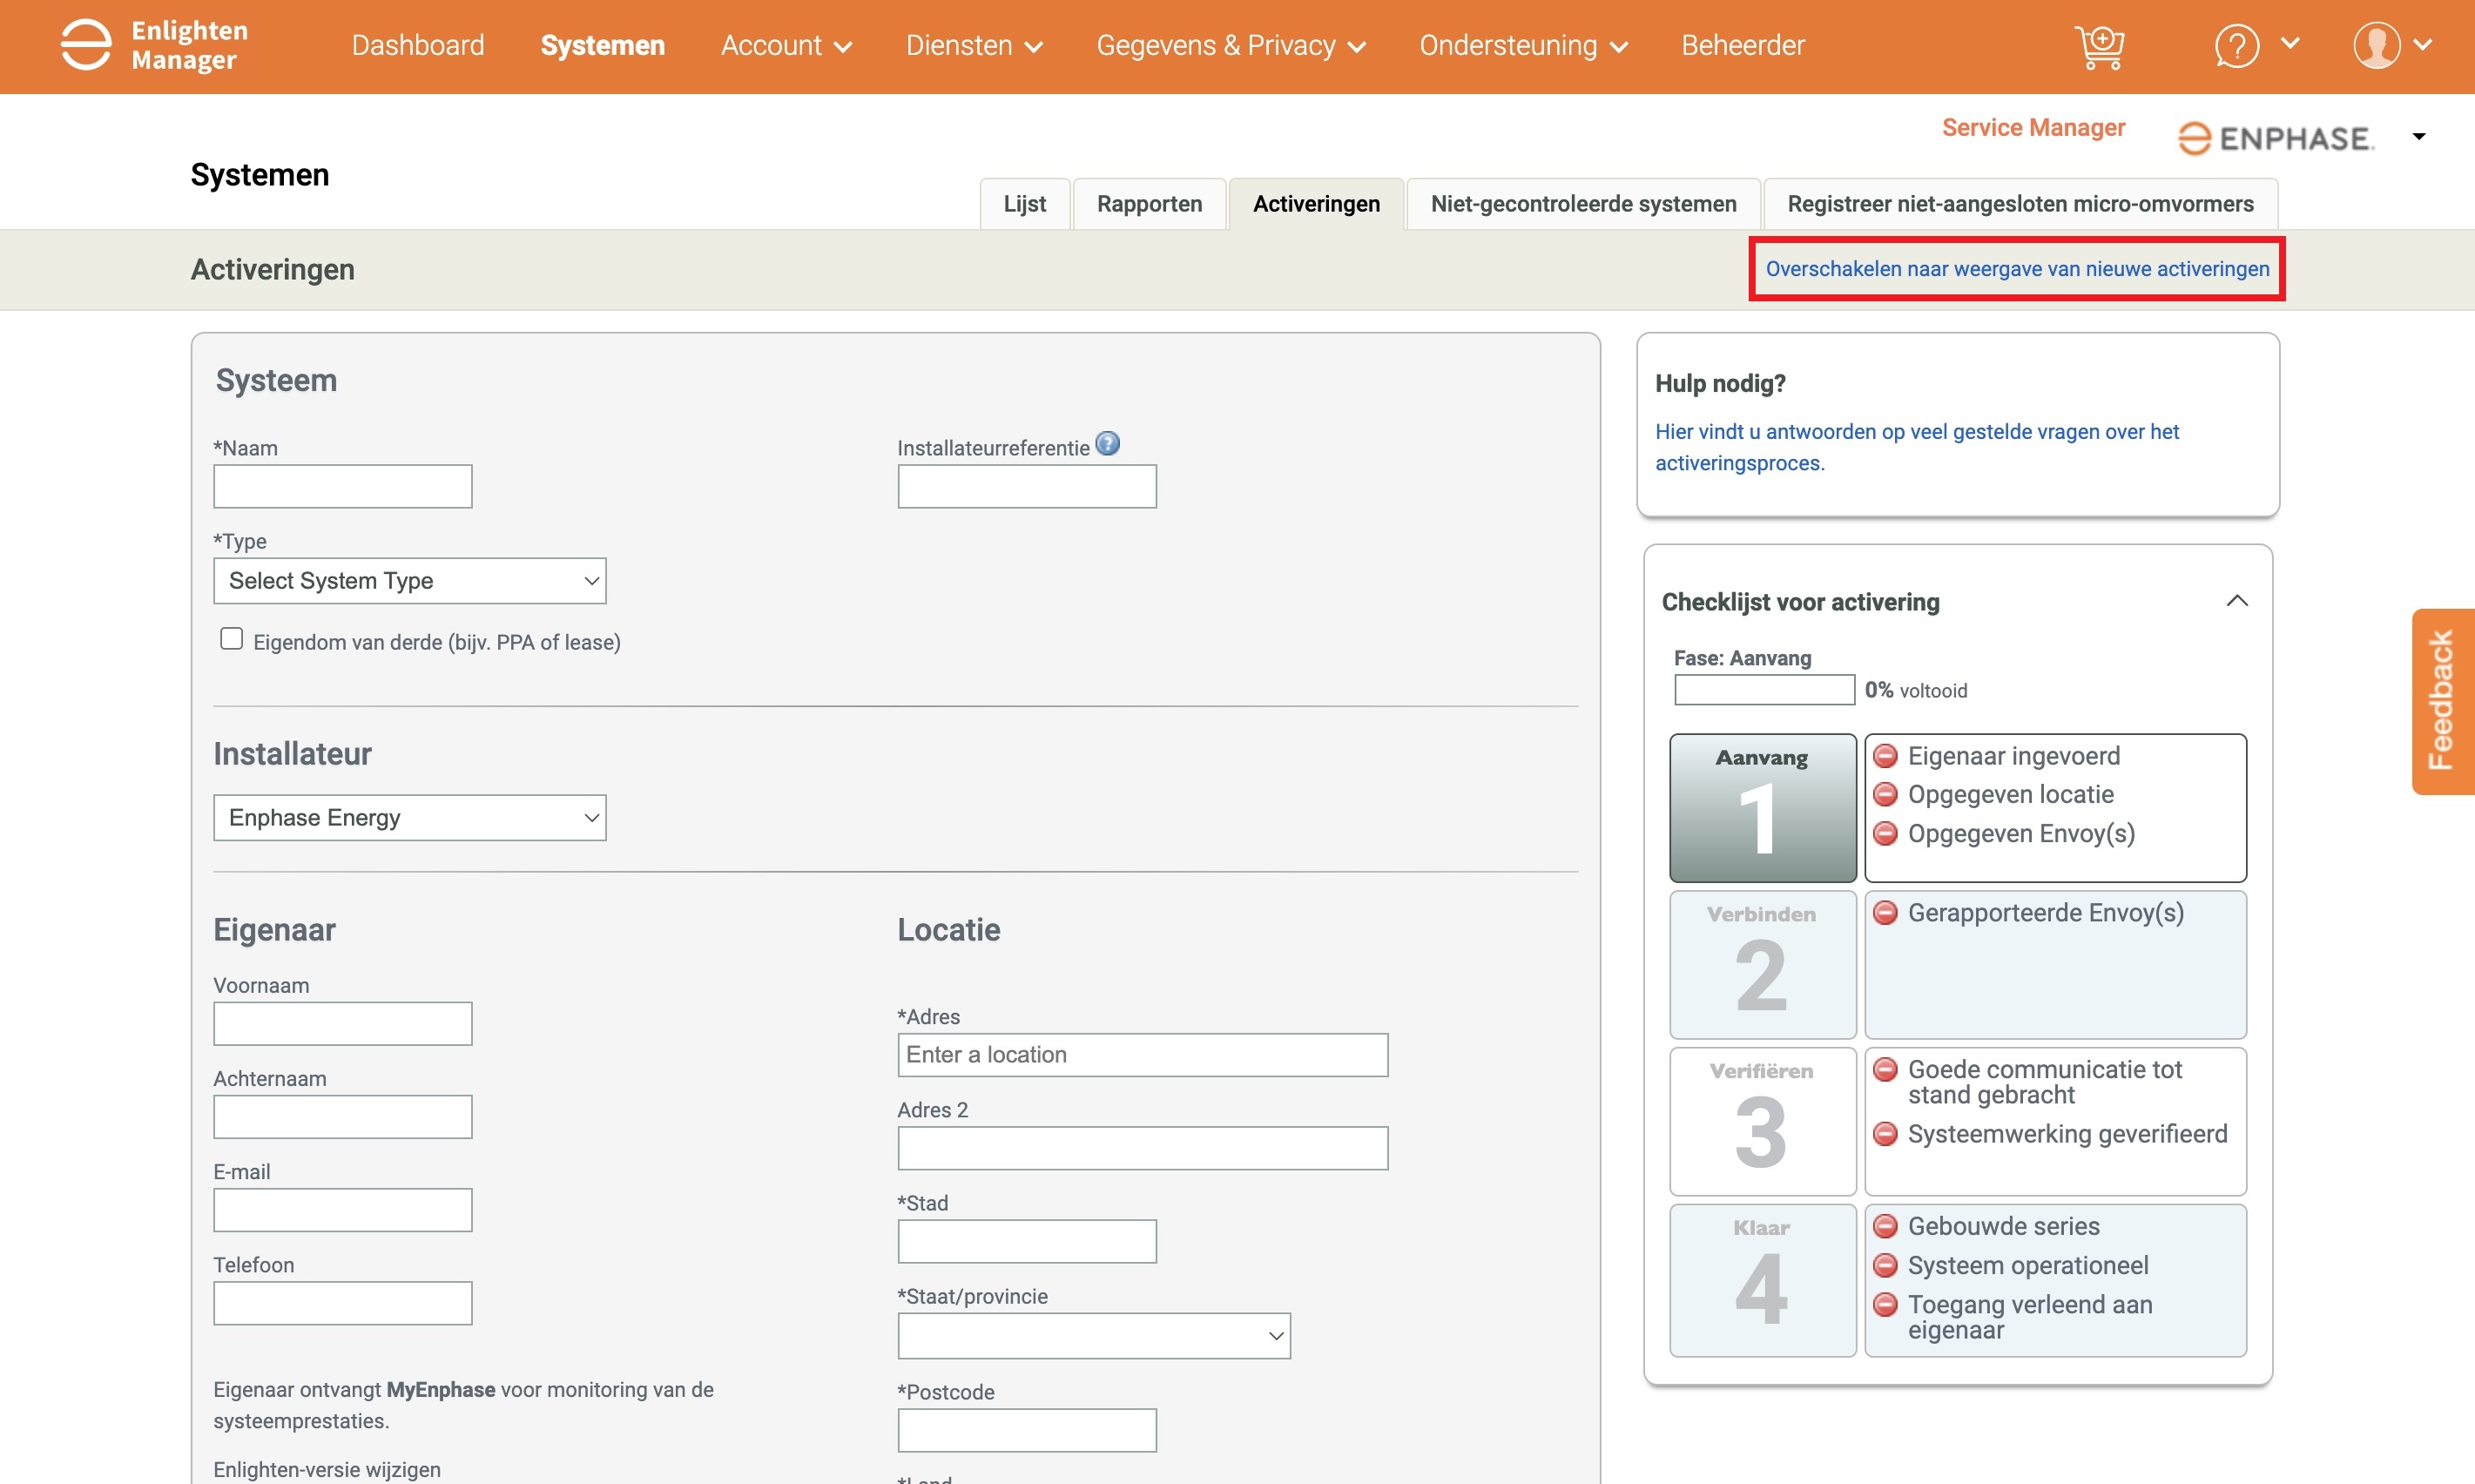Click the Verbinden phase 2 tile
This screenshot has width=2475, height=1484.
tap(1762, 964)
